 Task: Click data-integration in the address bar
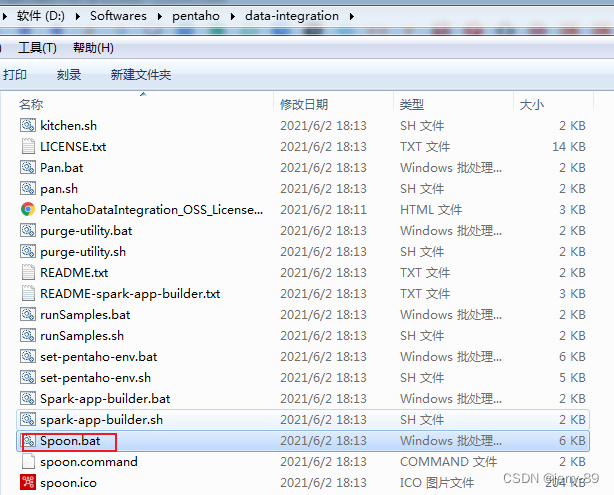pyautogui.click(x=292, y=16)
